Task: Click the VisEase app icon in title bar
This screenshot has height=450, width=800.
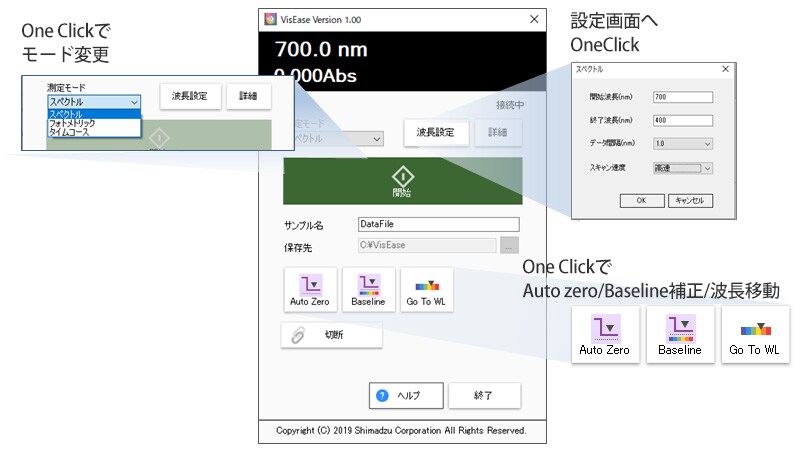Action: click(270, 19)
